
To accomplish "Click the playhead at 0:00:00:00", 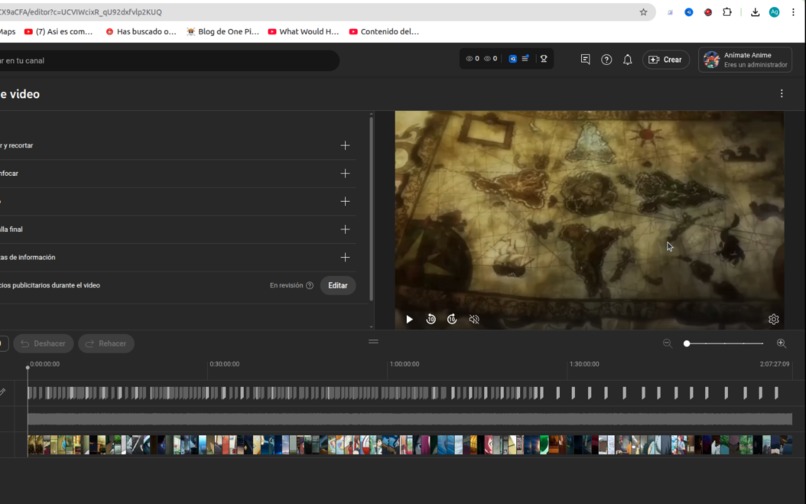I will click(x=28, y=367).
